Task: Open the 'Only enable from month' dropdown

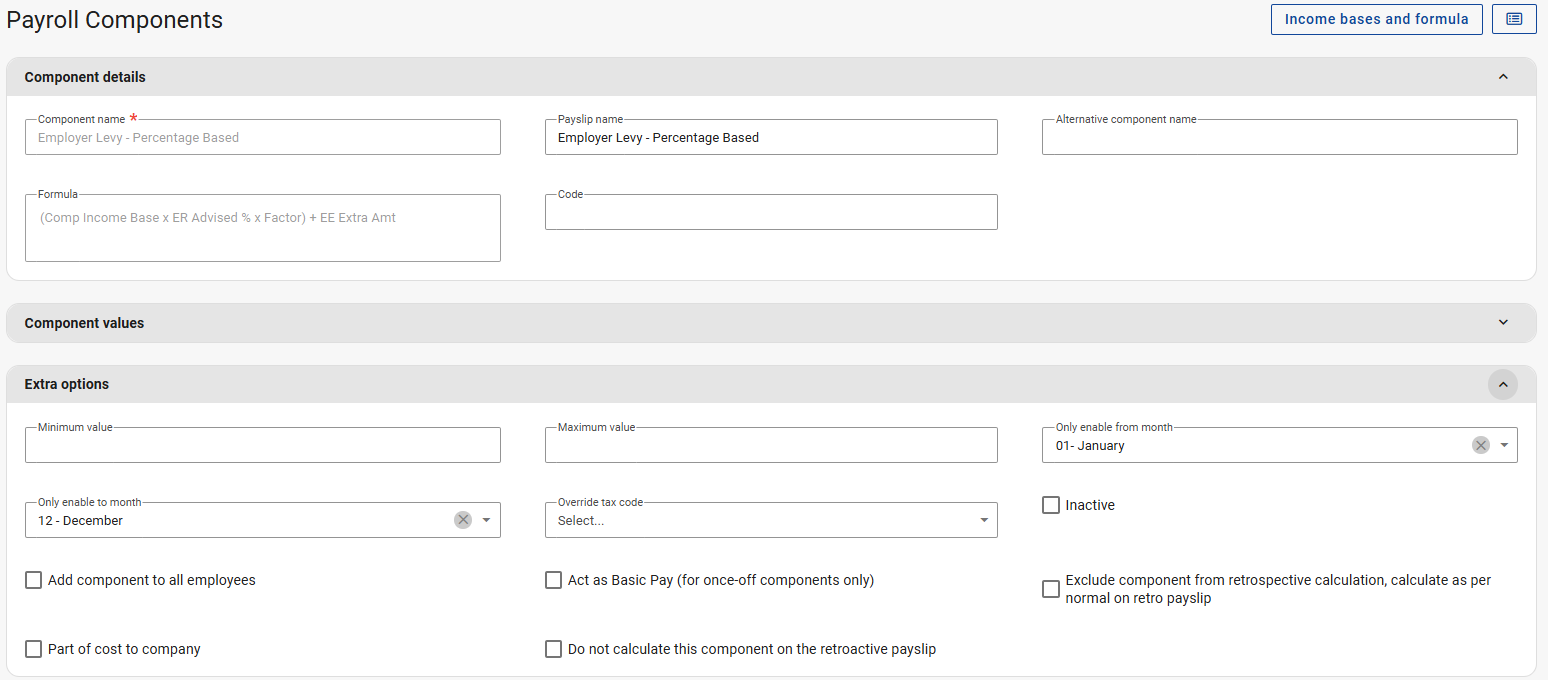Action: [x=1504, y=445]
